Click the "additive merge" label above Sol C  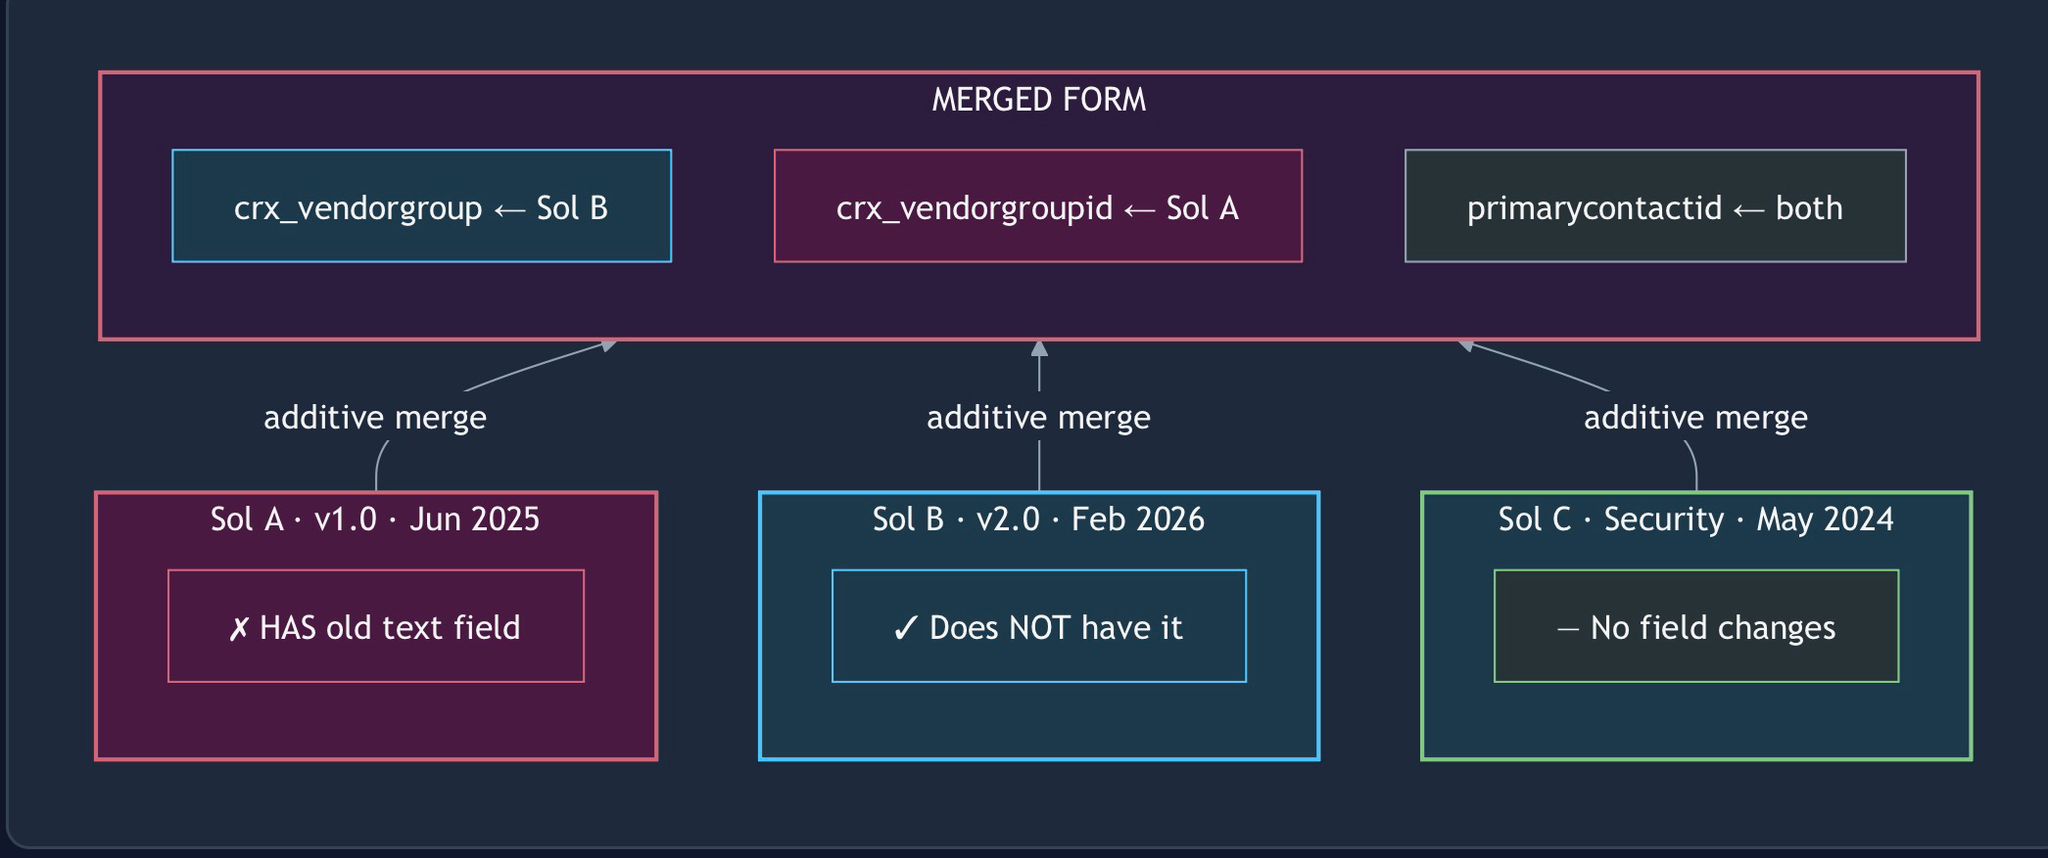1695,417
